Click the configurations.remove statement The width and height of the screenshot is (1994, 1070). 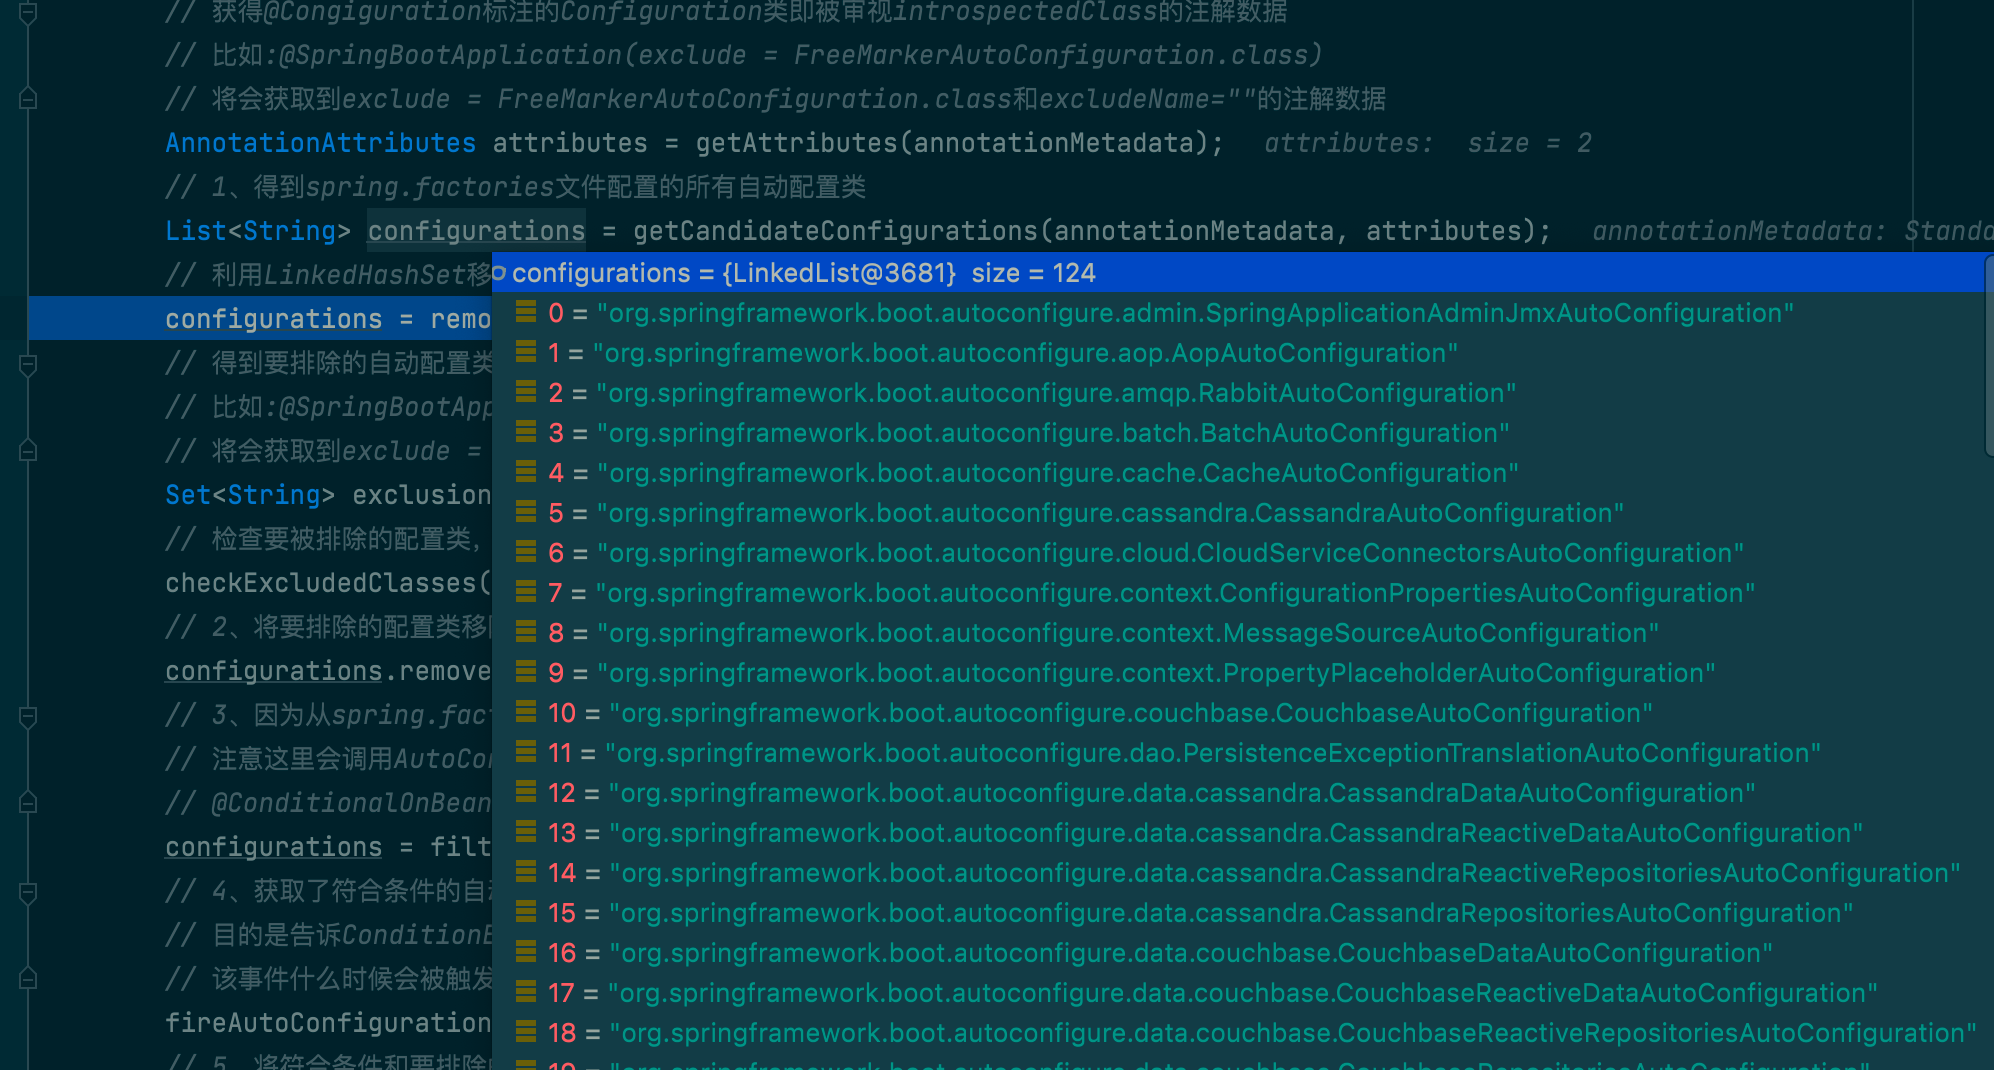tap(328, 671)
